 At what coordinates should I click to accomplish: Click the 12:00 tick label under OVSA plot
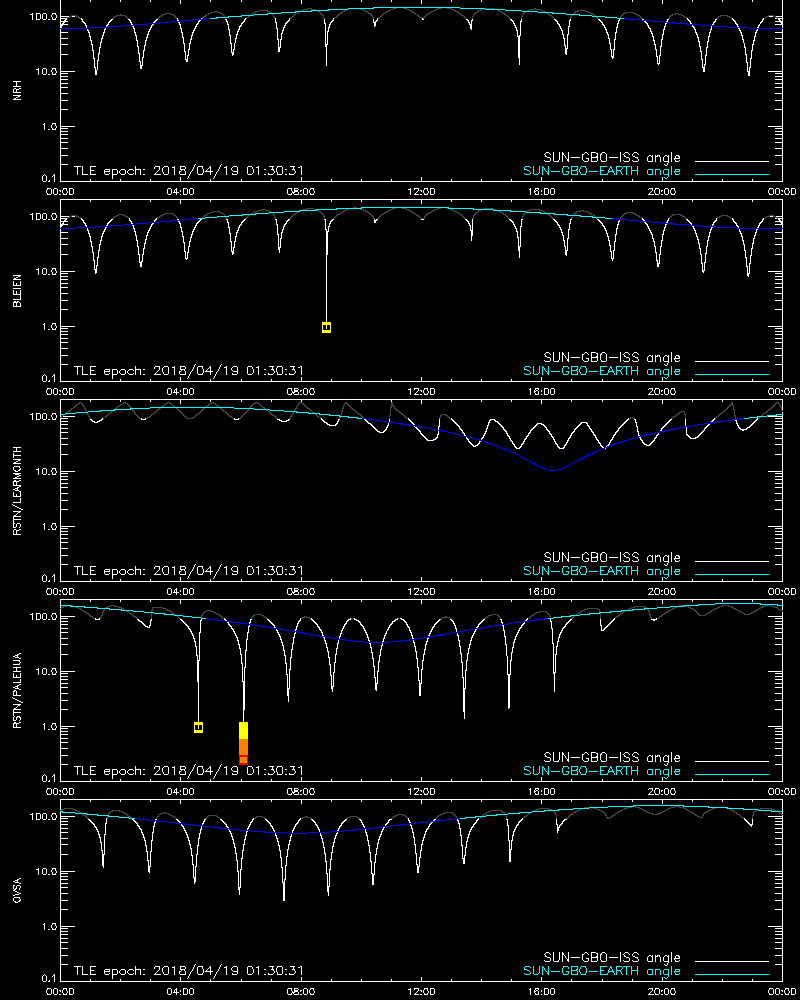pos(421,992)
